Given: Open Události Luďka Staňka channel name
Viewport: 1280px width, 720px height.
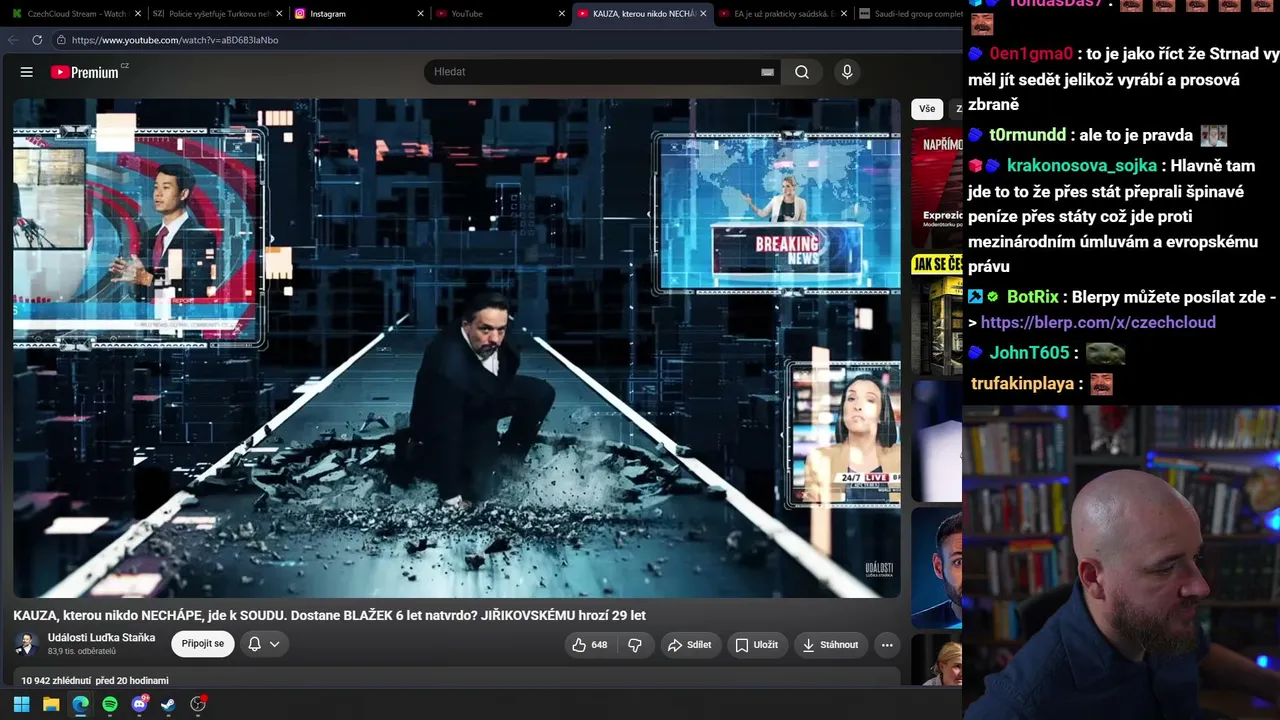Looking at the screenshot, I should 101,638.
